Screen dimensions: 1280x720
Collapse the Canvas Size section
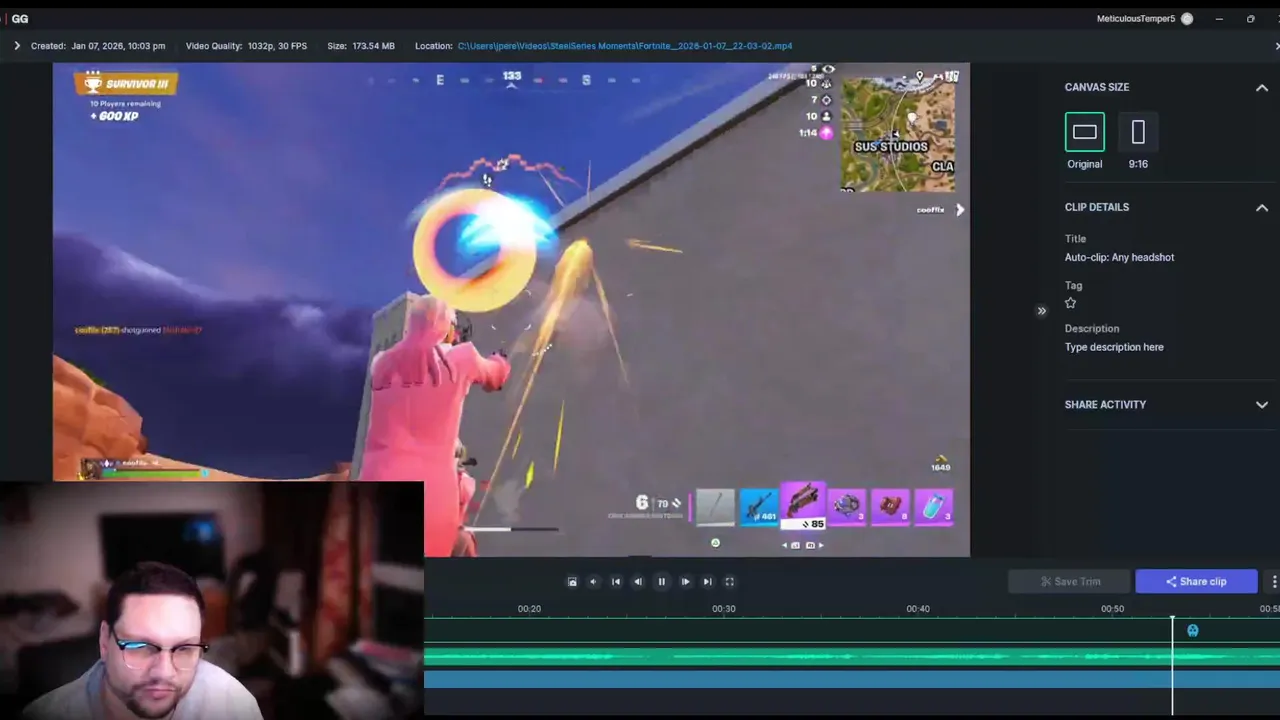coord(1262,88)
